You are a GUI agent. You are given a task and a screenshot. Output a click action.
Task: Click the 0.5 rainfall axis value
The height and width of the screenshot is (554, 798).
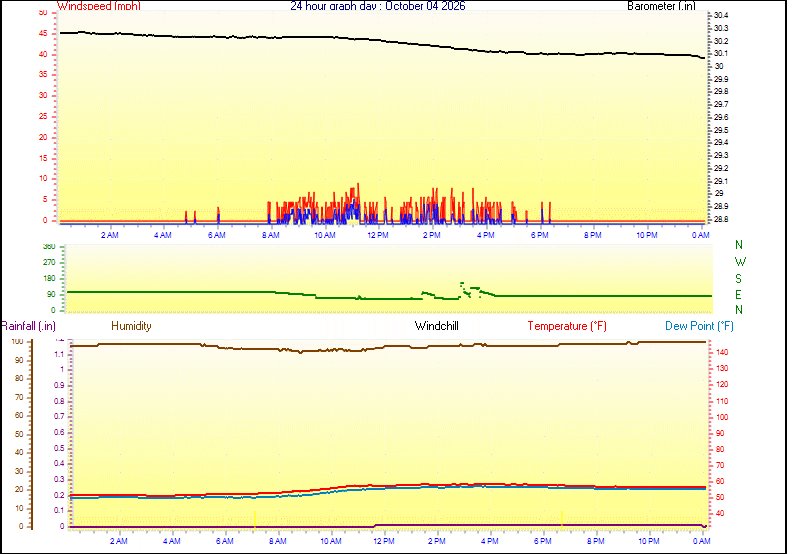(x=60, y=448)
